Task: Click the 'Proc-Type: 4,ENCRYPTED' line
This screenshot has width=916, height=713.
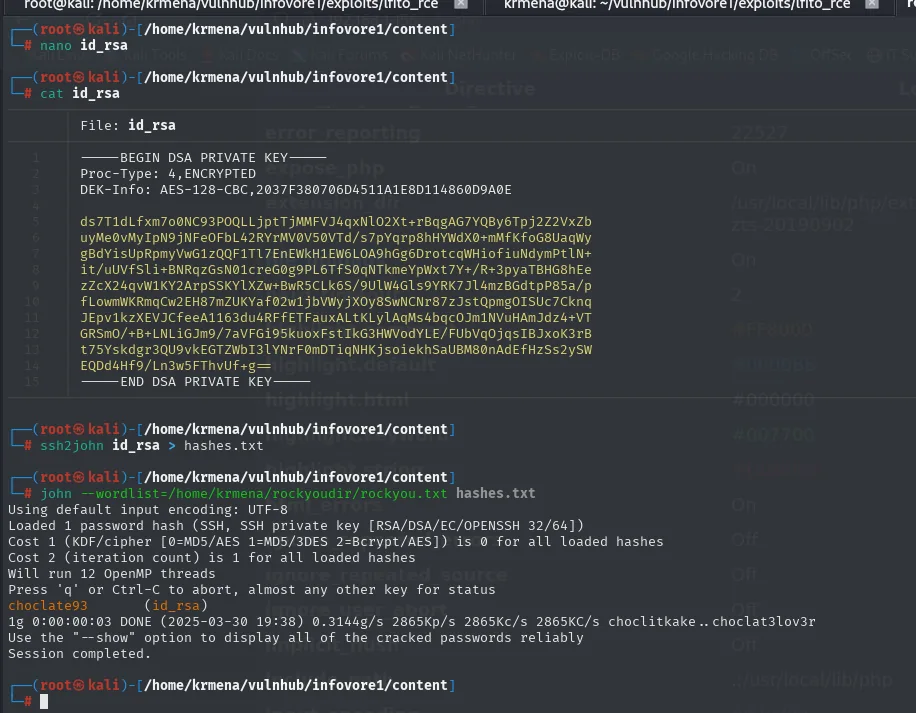Action: [168, 173]
